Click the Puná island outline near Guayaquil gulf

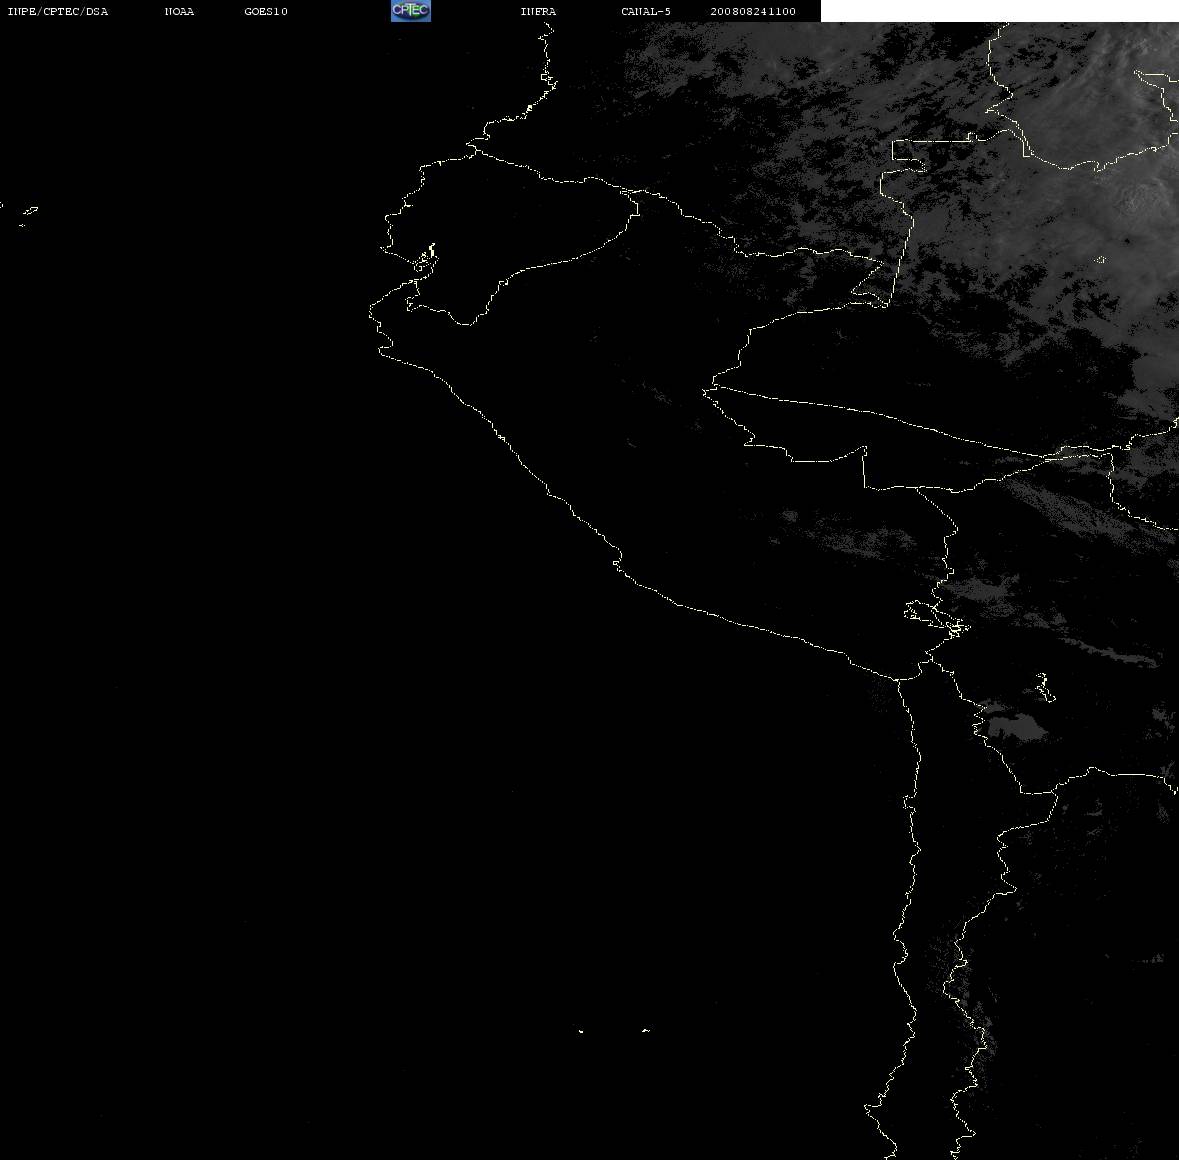coord(425,259)
